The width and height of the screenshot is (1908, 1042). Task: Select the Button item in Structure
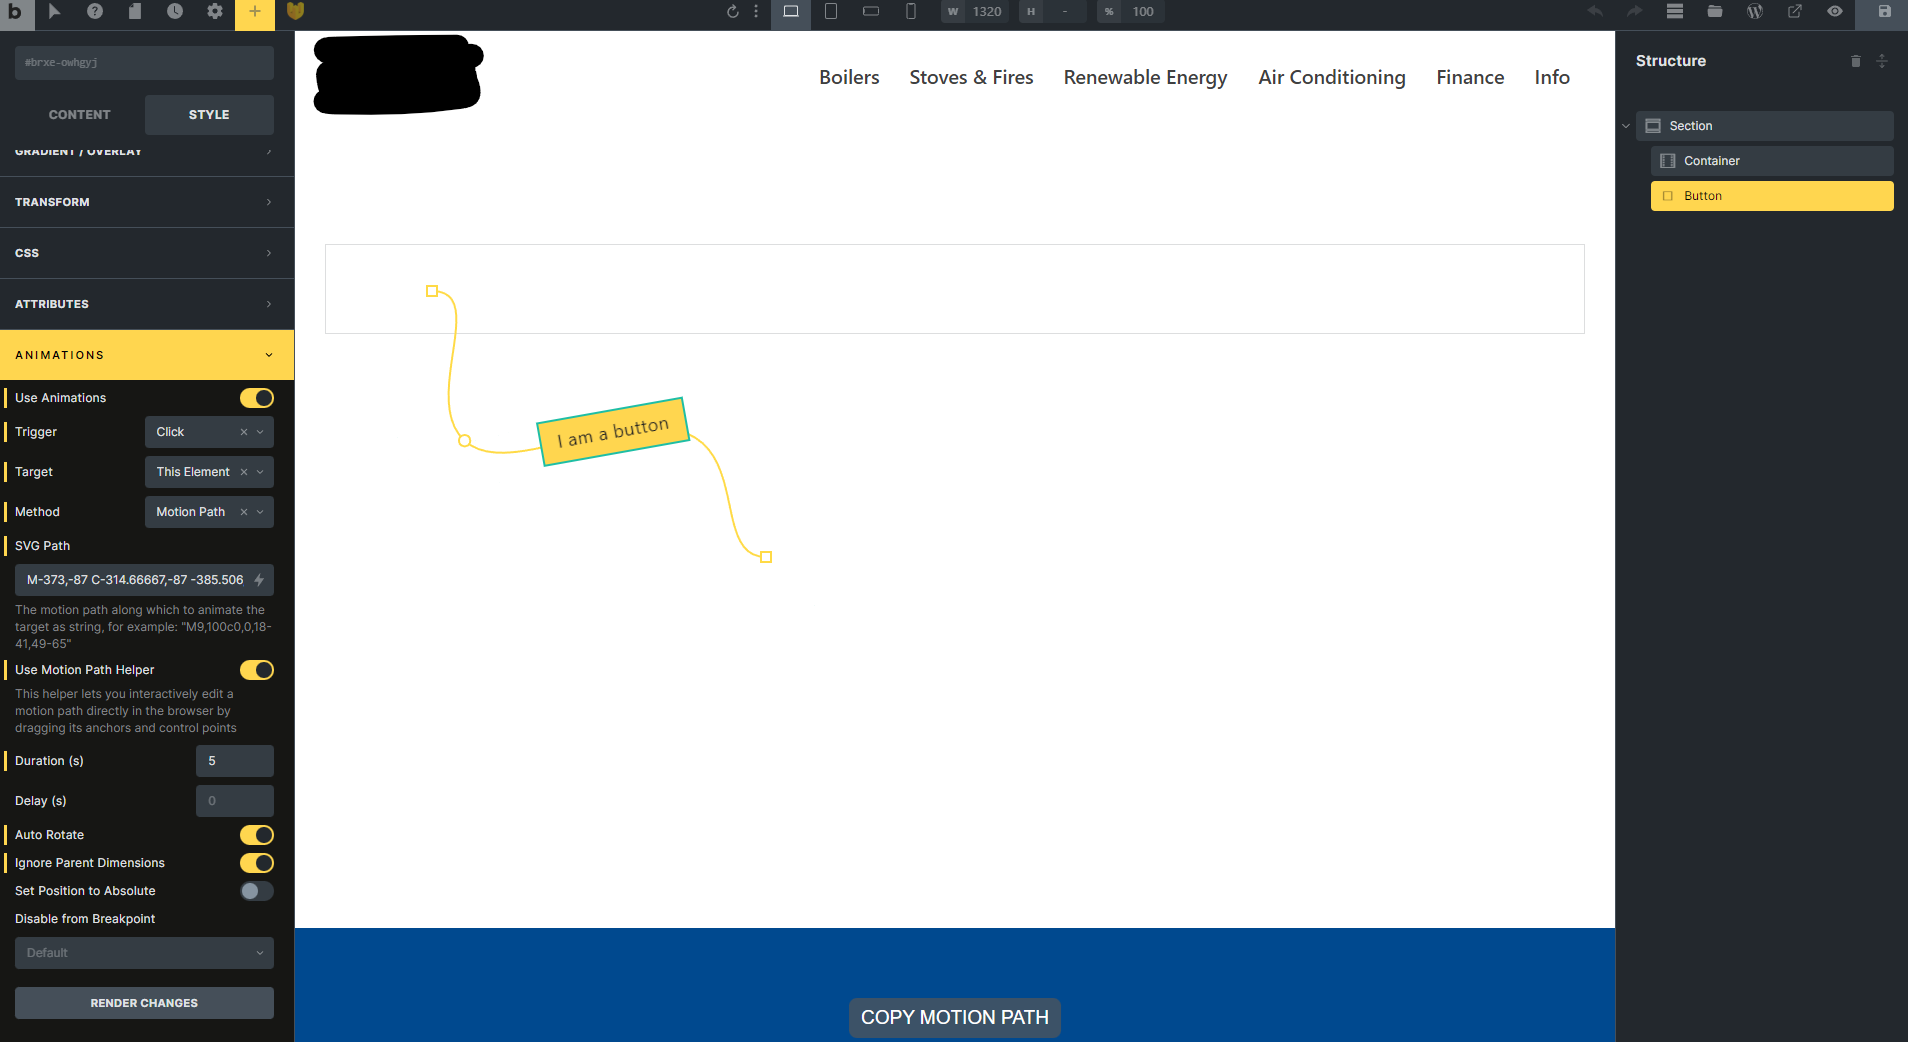(x=1772, y=196)
